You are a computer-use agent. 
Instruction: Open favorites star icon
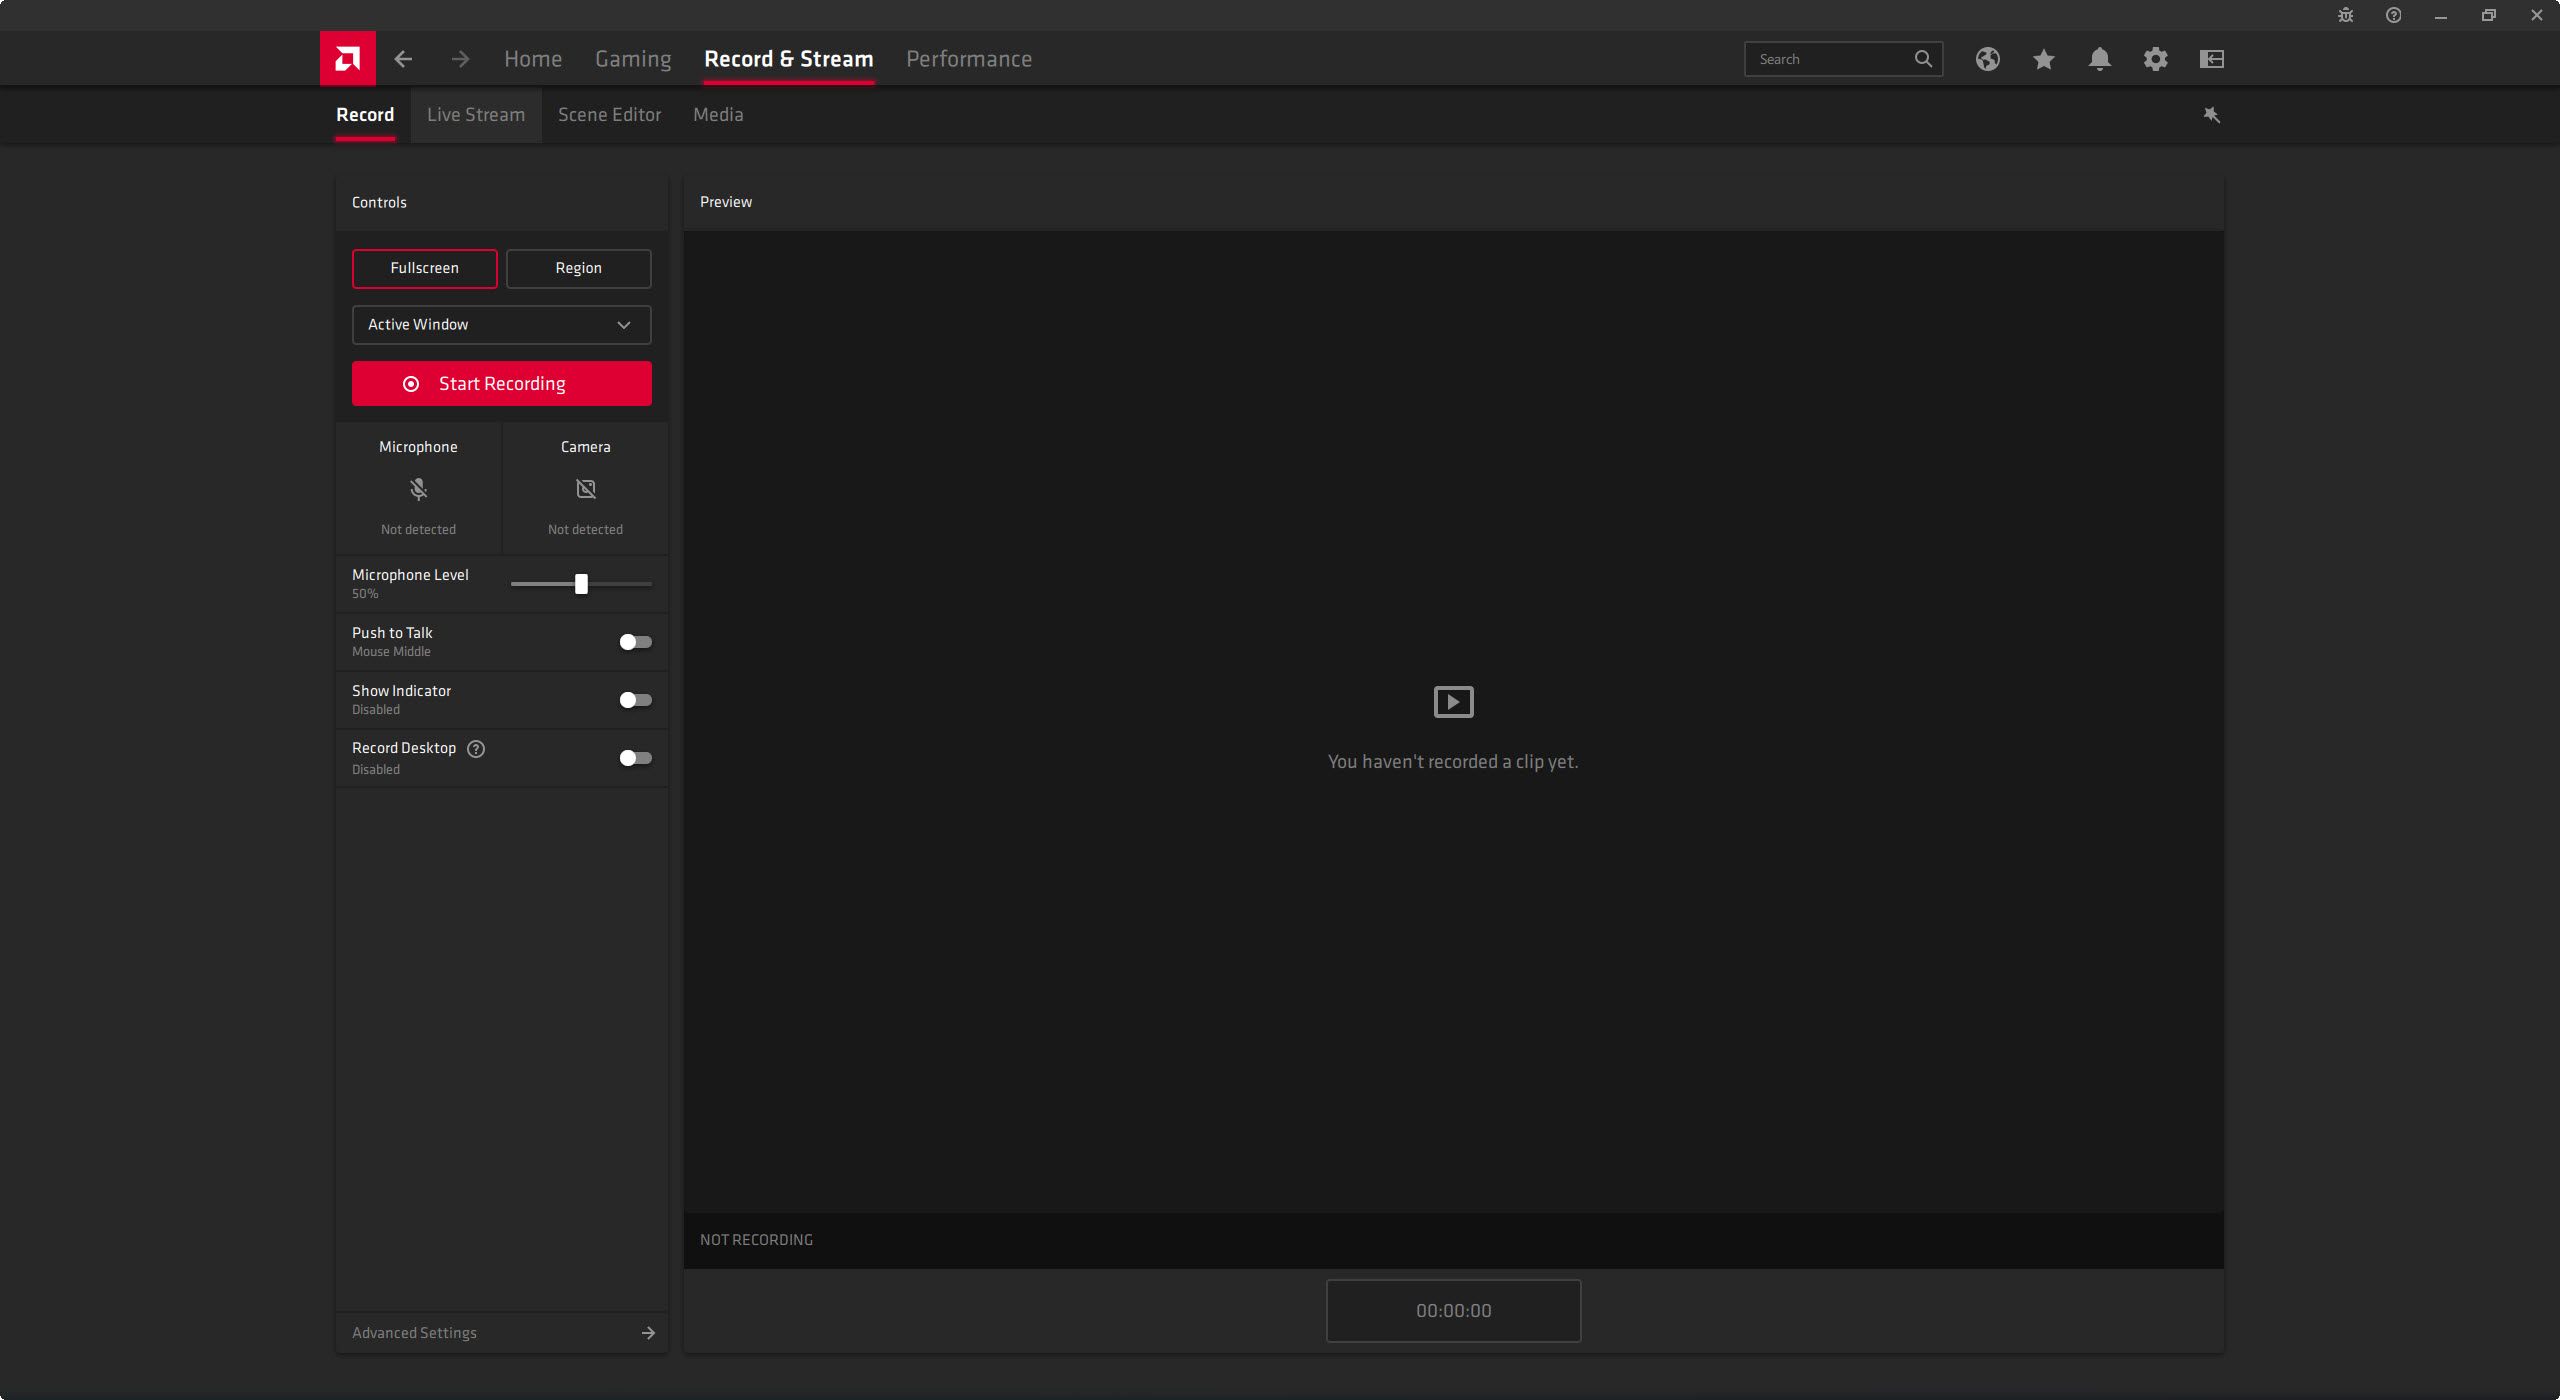coord(2044,59)
